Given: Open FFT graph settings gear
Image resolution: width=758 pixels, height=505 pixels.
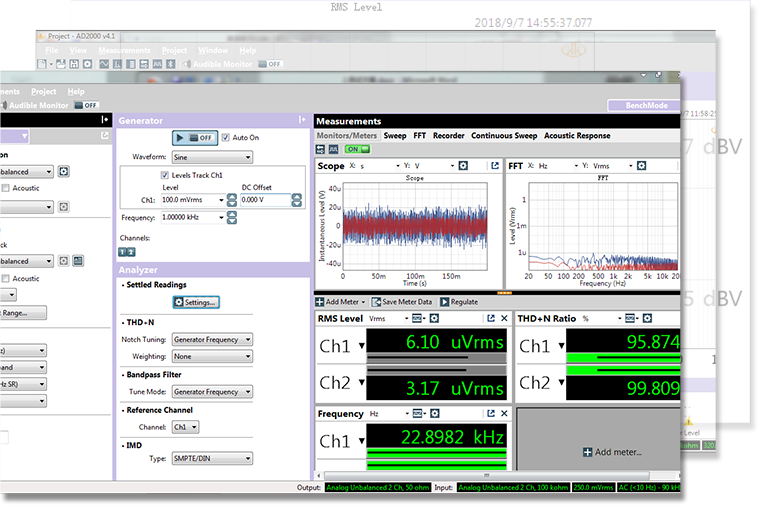Looking at the screenshot, I should pos(641,166).
